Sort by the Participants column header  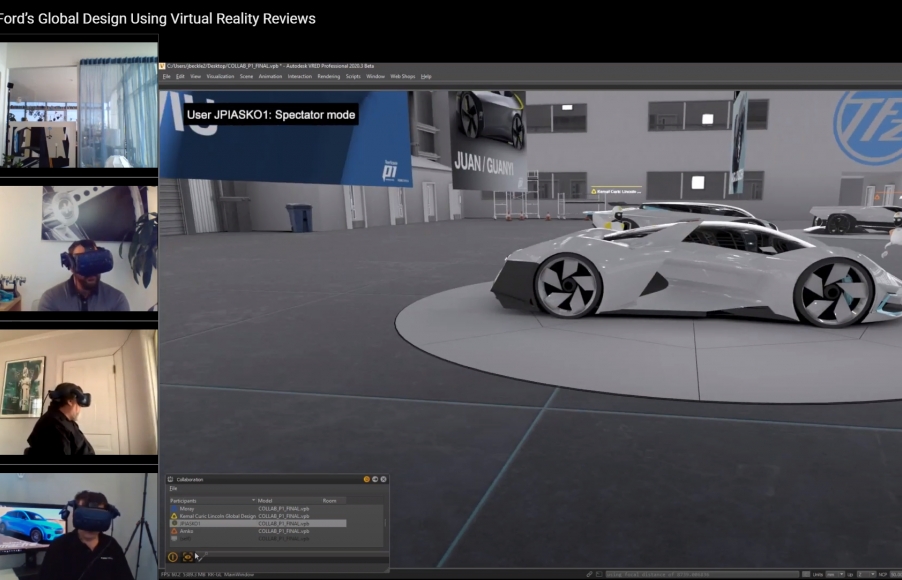(212, 501)
